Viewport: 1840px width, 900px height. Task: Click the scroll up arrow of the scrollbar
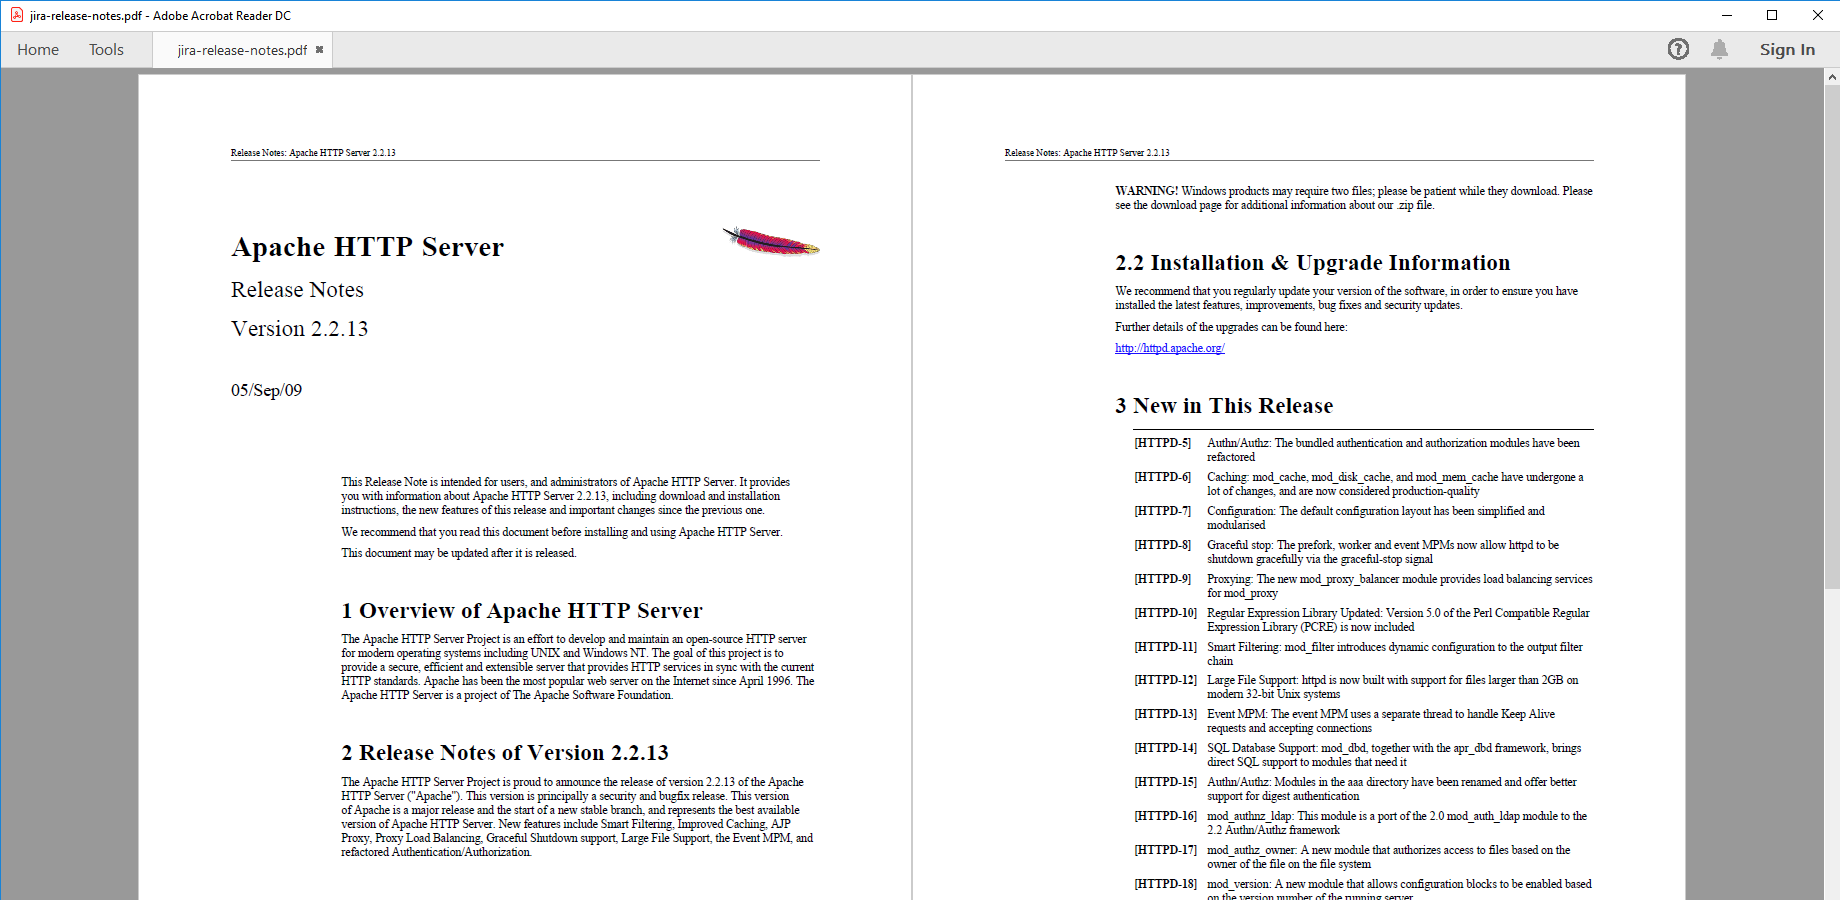(1832, 76)
